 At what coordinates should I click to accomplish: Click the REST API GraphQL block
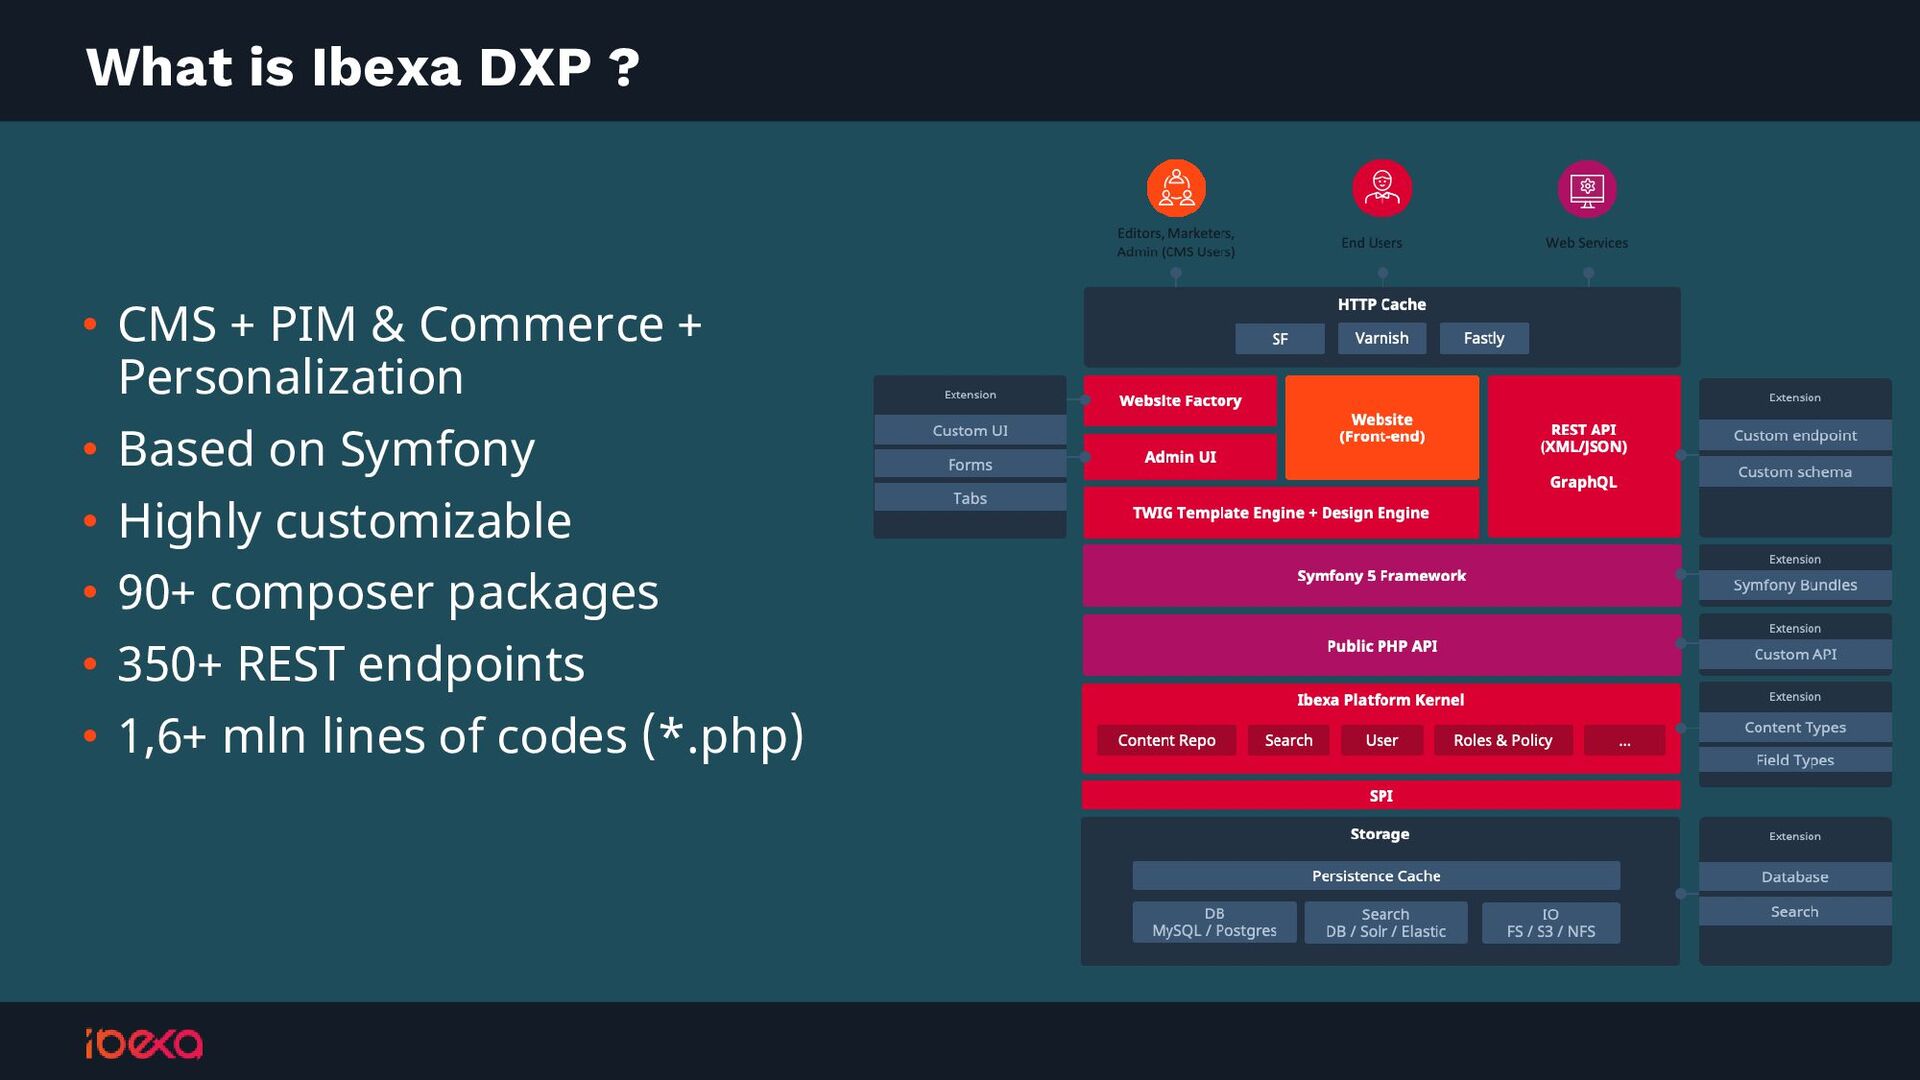(1584, 456)
